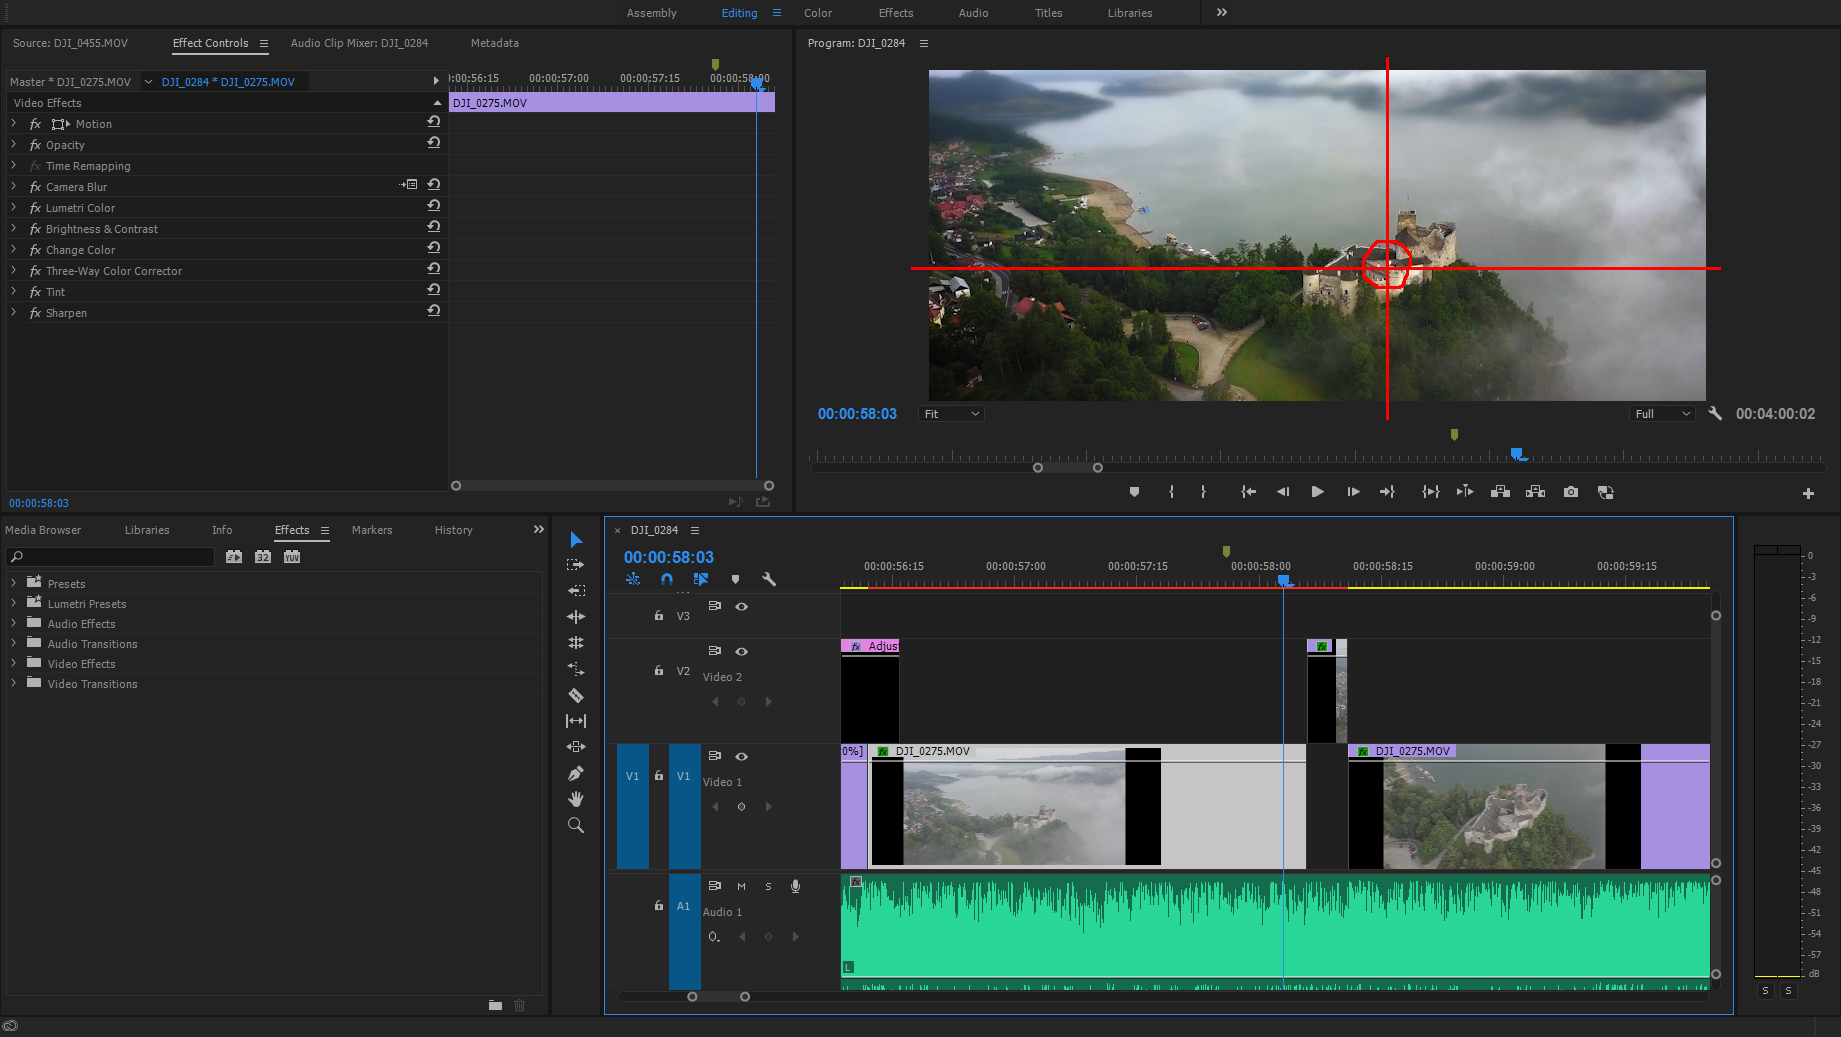
Task: Click timeline timecode 00:00:58:03
Action: 669,557
